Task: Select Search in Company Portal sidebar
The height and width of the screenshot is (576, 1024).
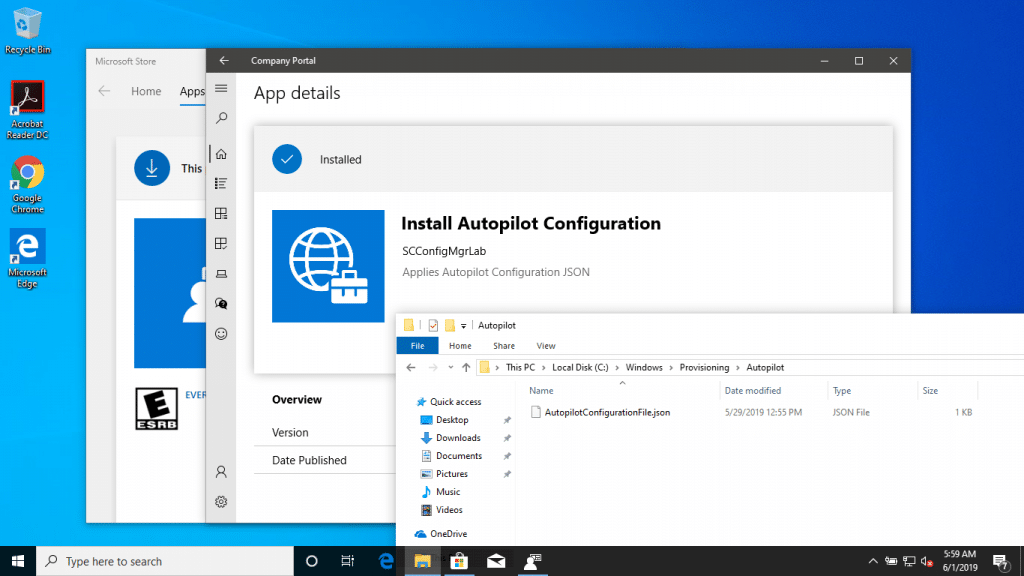Action: (221, 117)
